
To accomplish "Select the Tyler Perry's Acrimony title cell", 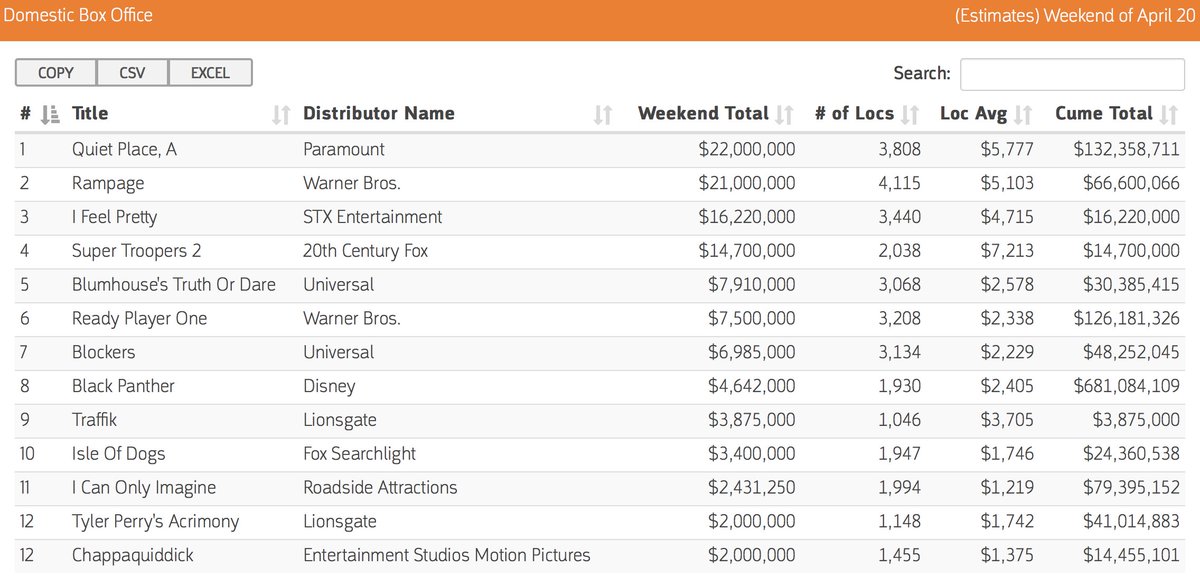I will tap(156, 522).
